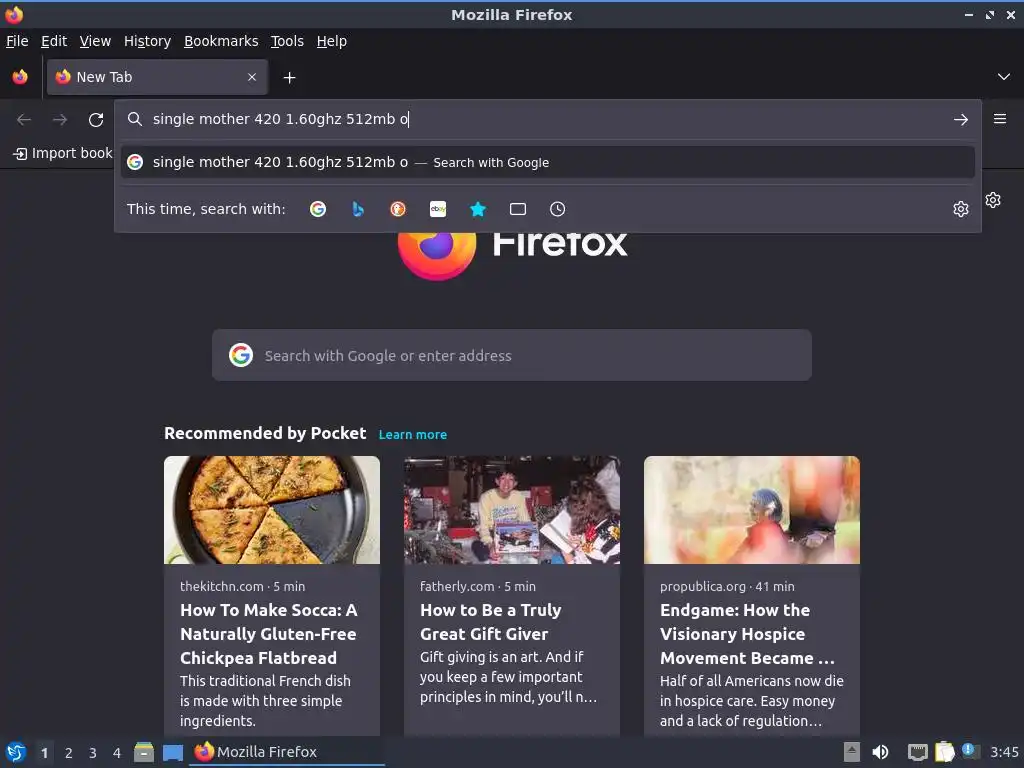Open new tab personalize gear icon

click(x=993, y=200)
